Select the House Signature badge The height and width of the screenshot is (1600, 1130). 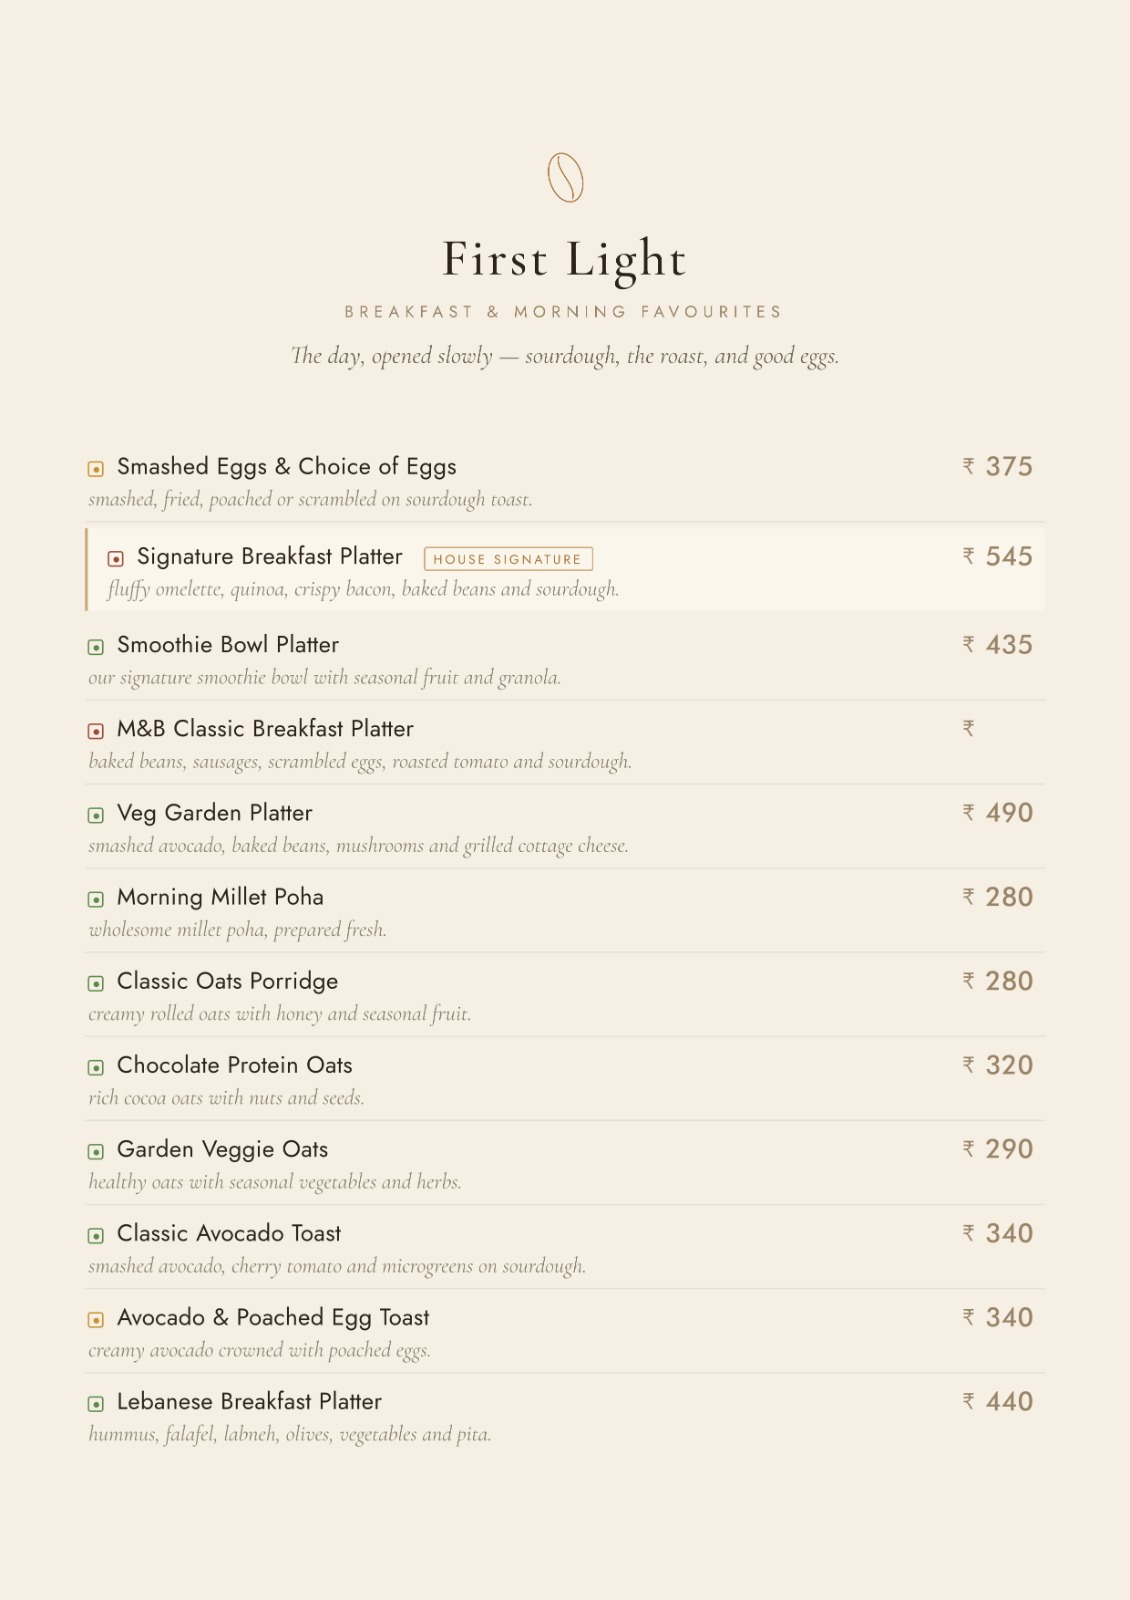[x=508, y=559]
